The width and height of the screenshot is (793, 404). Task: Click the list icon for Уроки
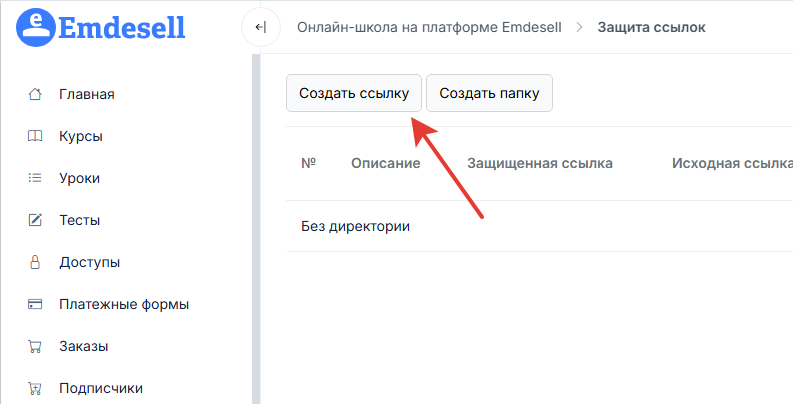click(35, 179)
